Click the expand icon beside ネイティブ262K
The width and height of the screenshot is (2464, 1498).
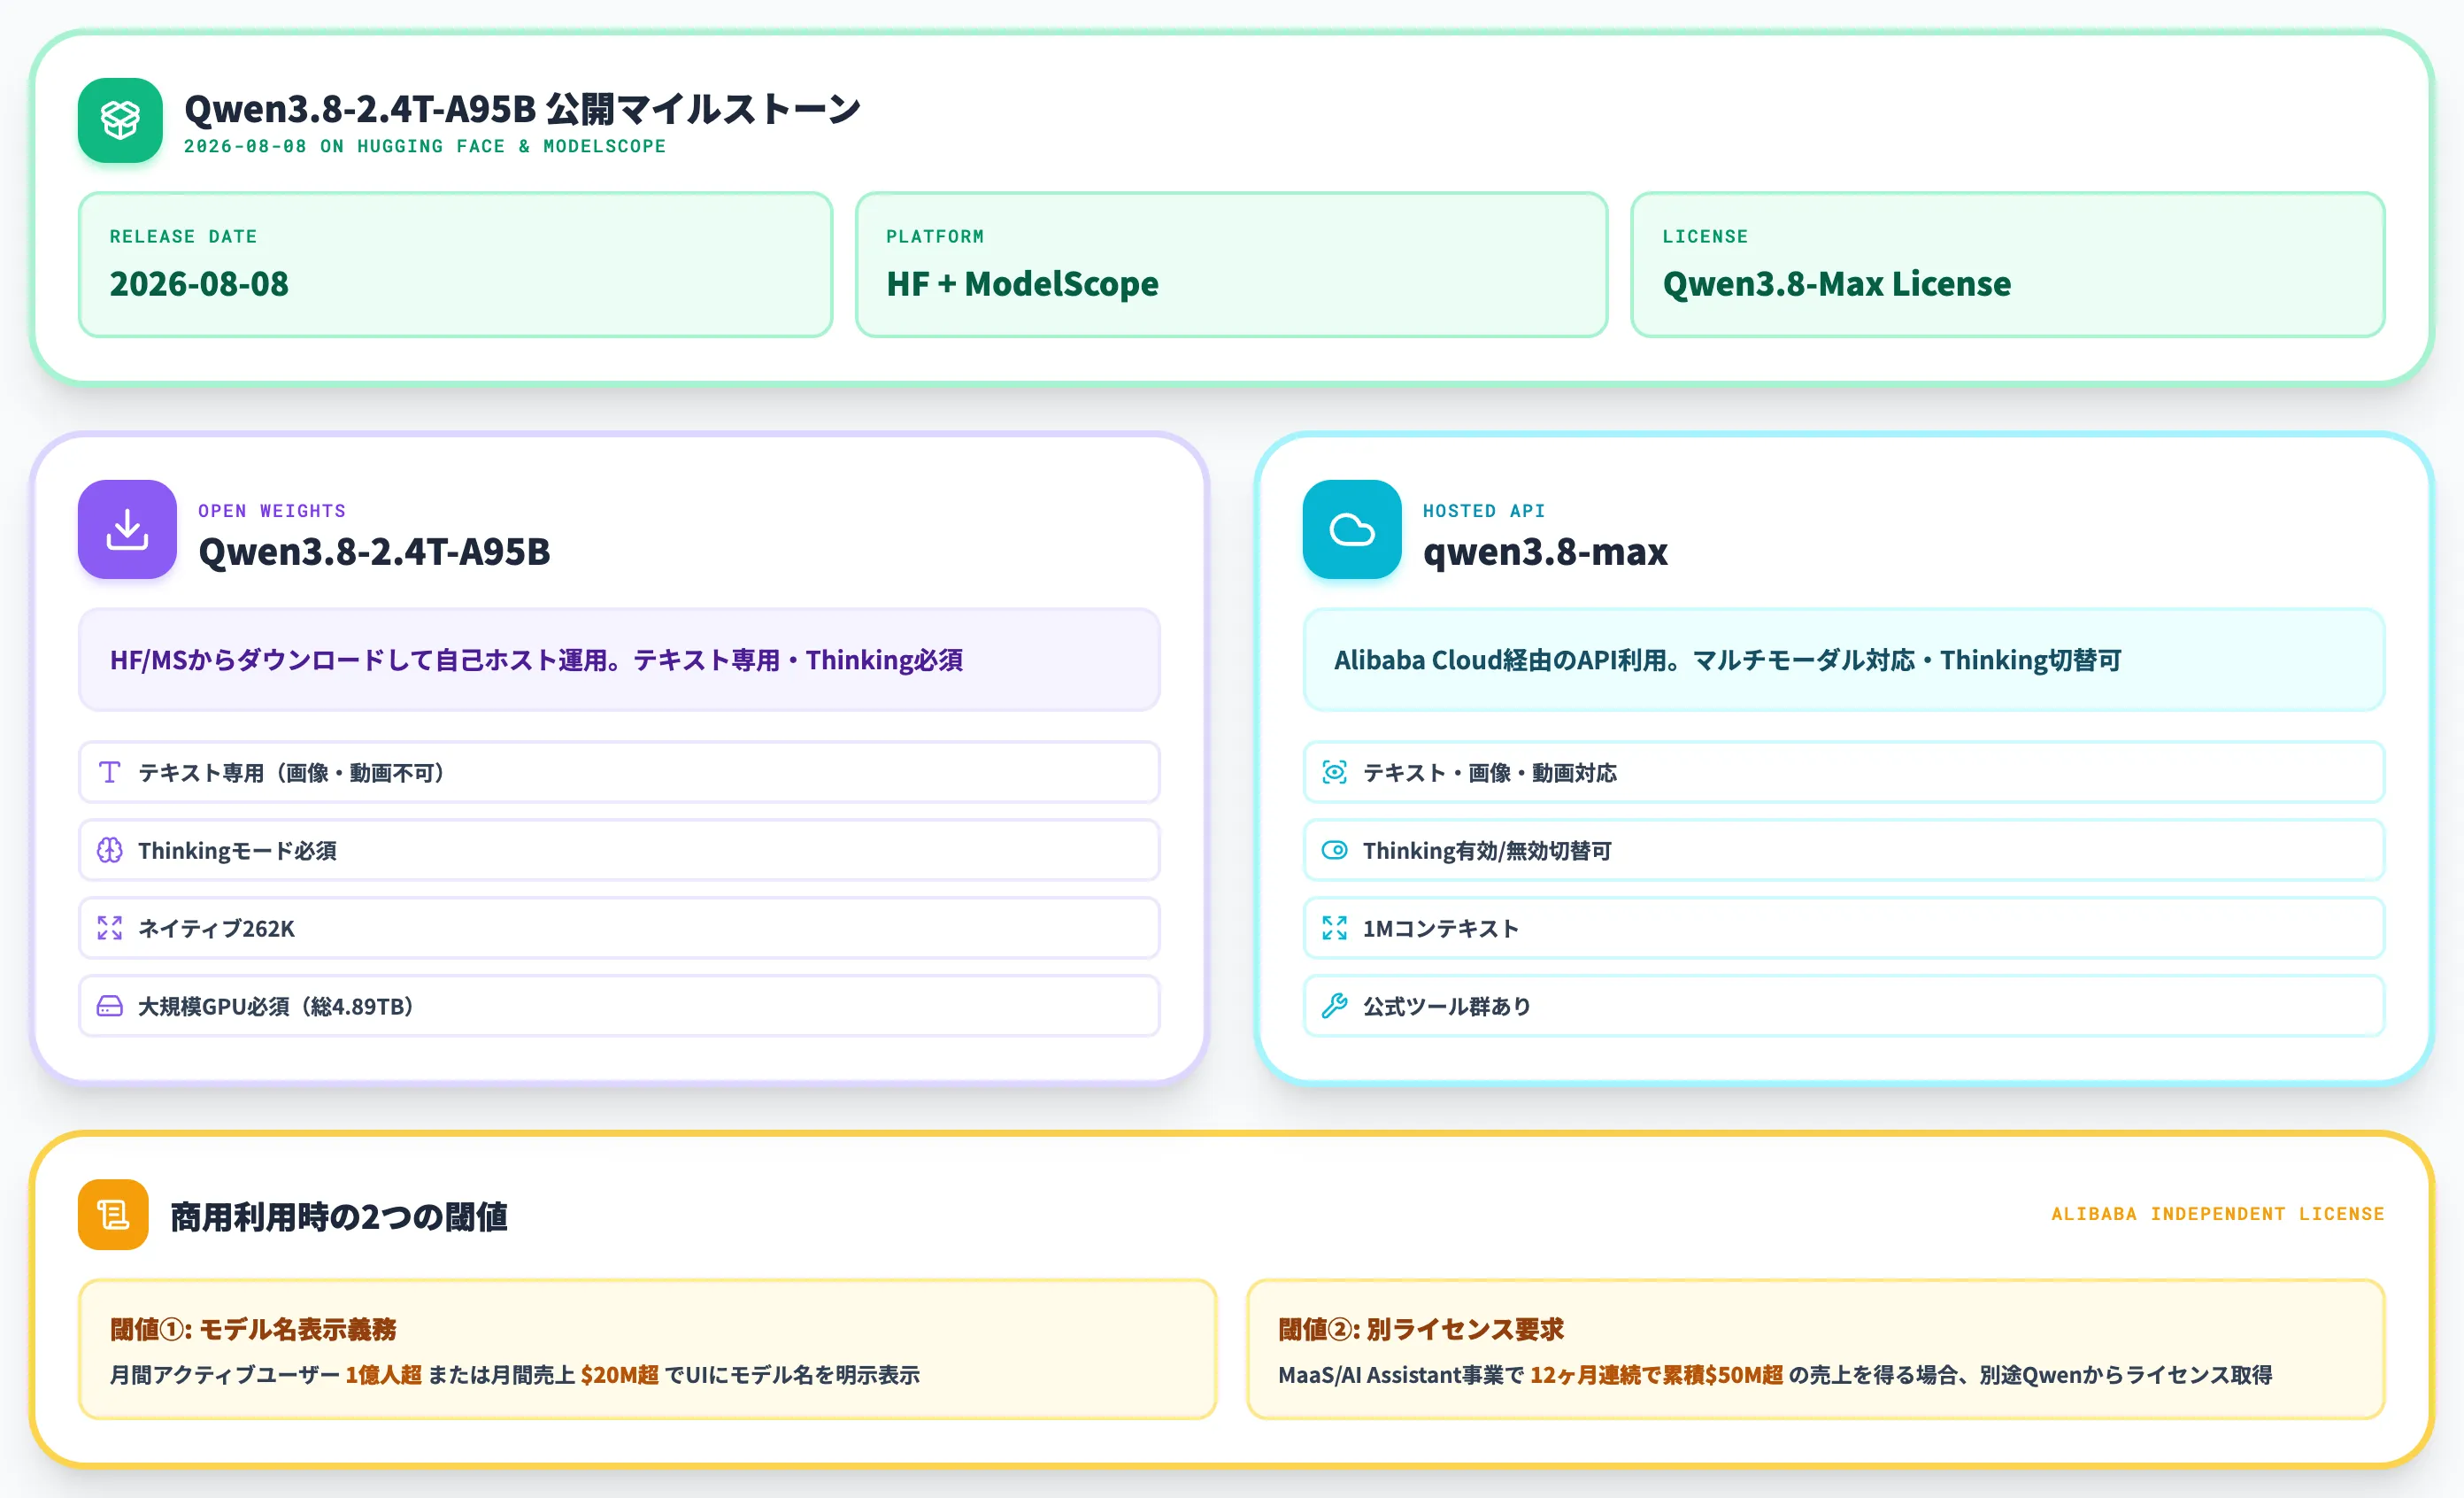click(x=110, y=928)
